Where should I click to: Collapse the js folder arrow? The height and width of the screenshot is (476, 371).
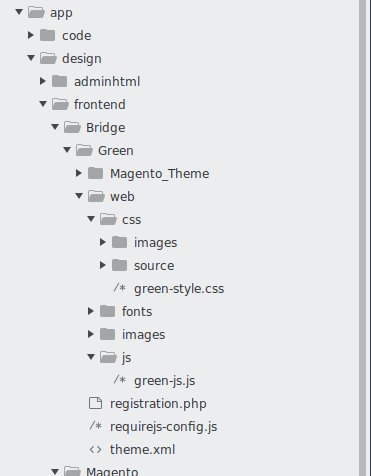(91, 357)
